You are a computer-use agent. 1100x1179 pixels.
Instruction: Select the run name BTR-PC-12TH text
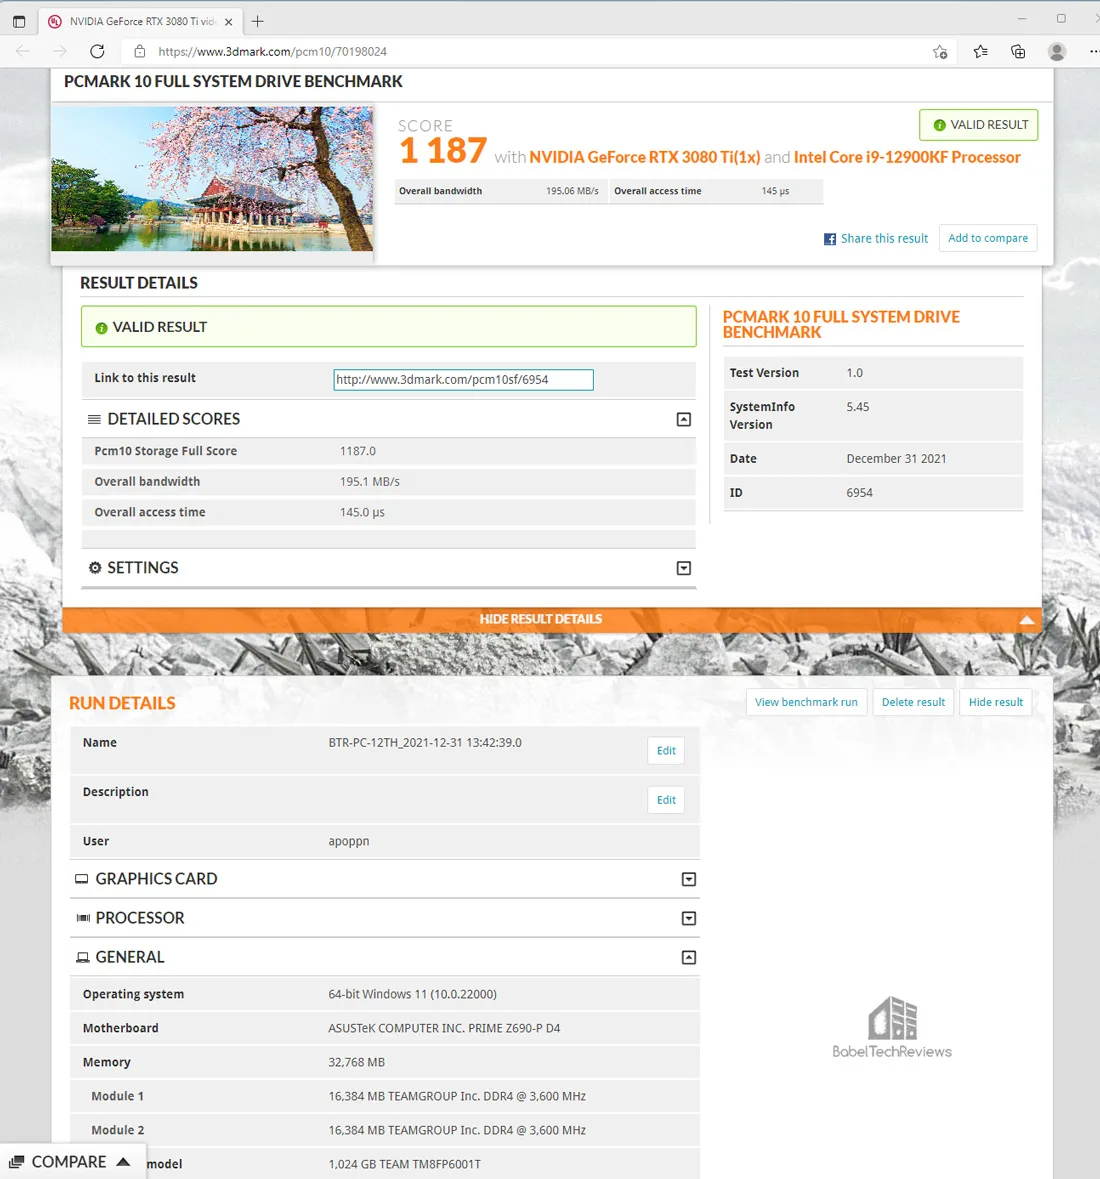click(425, 743)
